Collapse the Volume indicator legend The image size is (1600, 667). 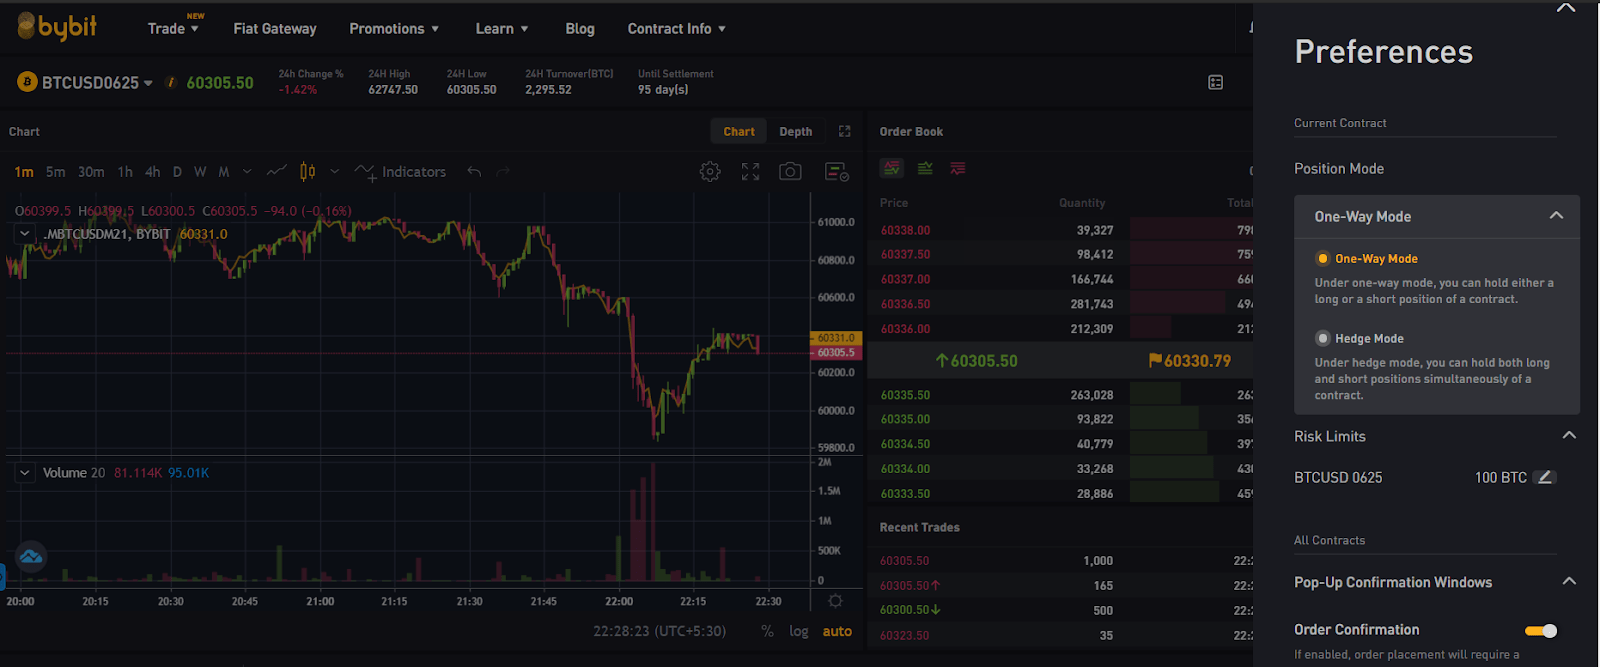click(24, 472)
